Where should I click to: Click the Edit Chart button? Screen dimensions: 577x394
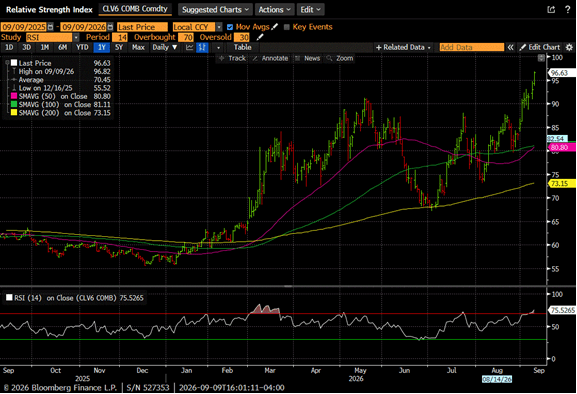(540, 47)
